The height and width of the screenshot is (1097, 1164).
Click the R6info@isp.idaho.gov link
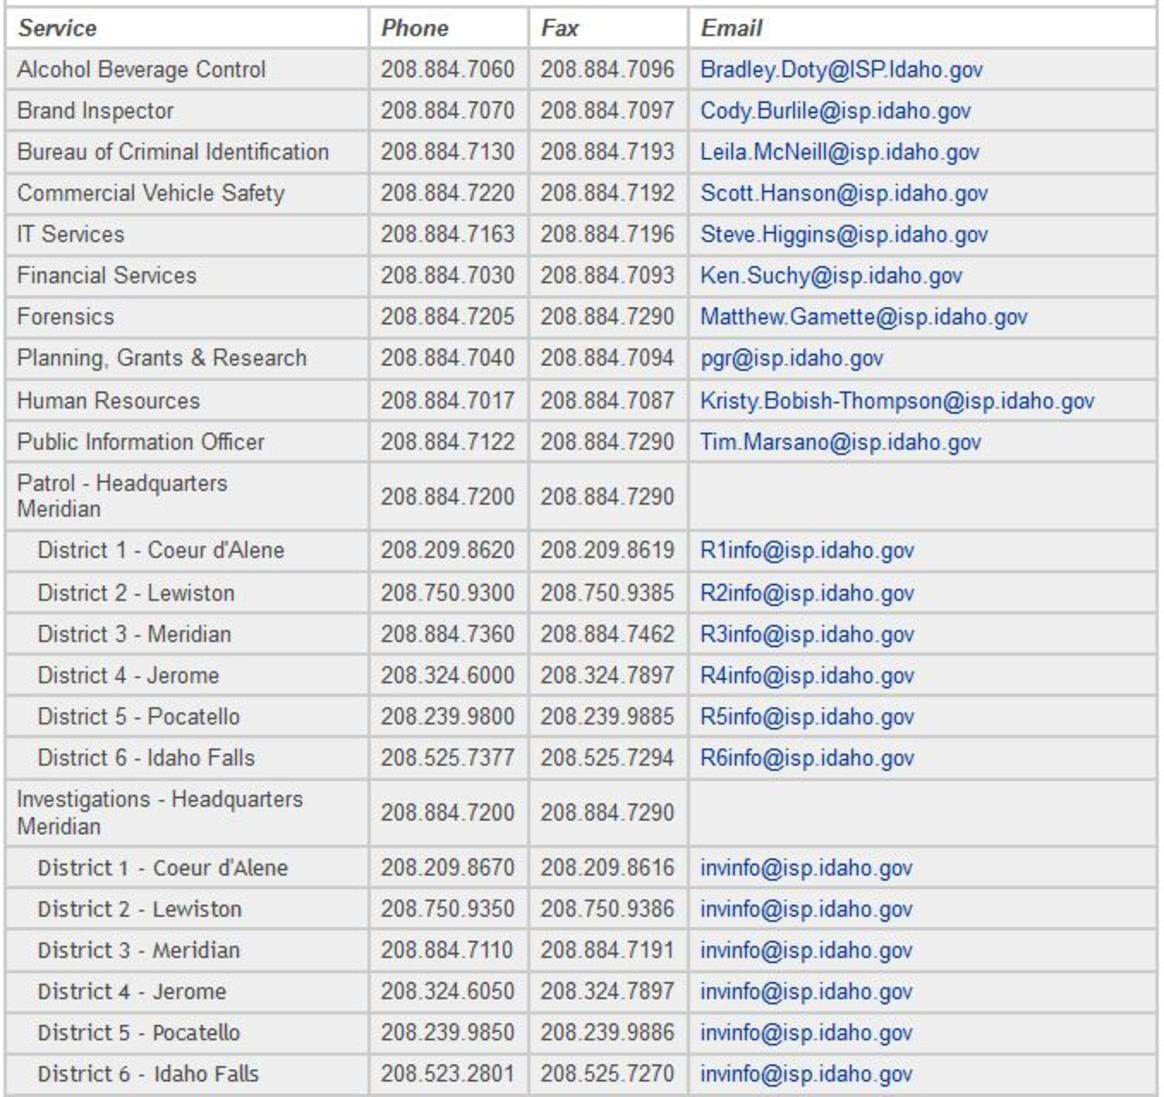(807, 758)
